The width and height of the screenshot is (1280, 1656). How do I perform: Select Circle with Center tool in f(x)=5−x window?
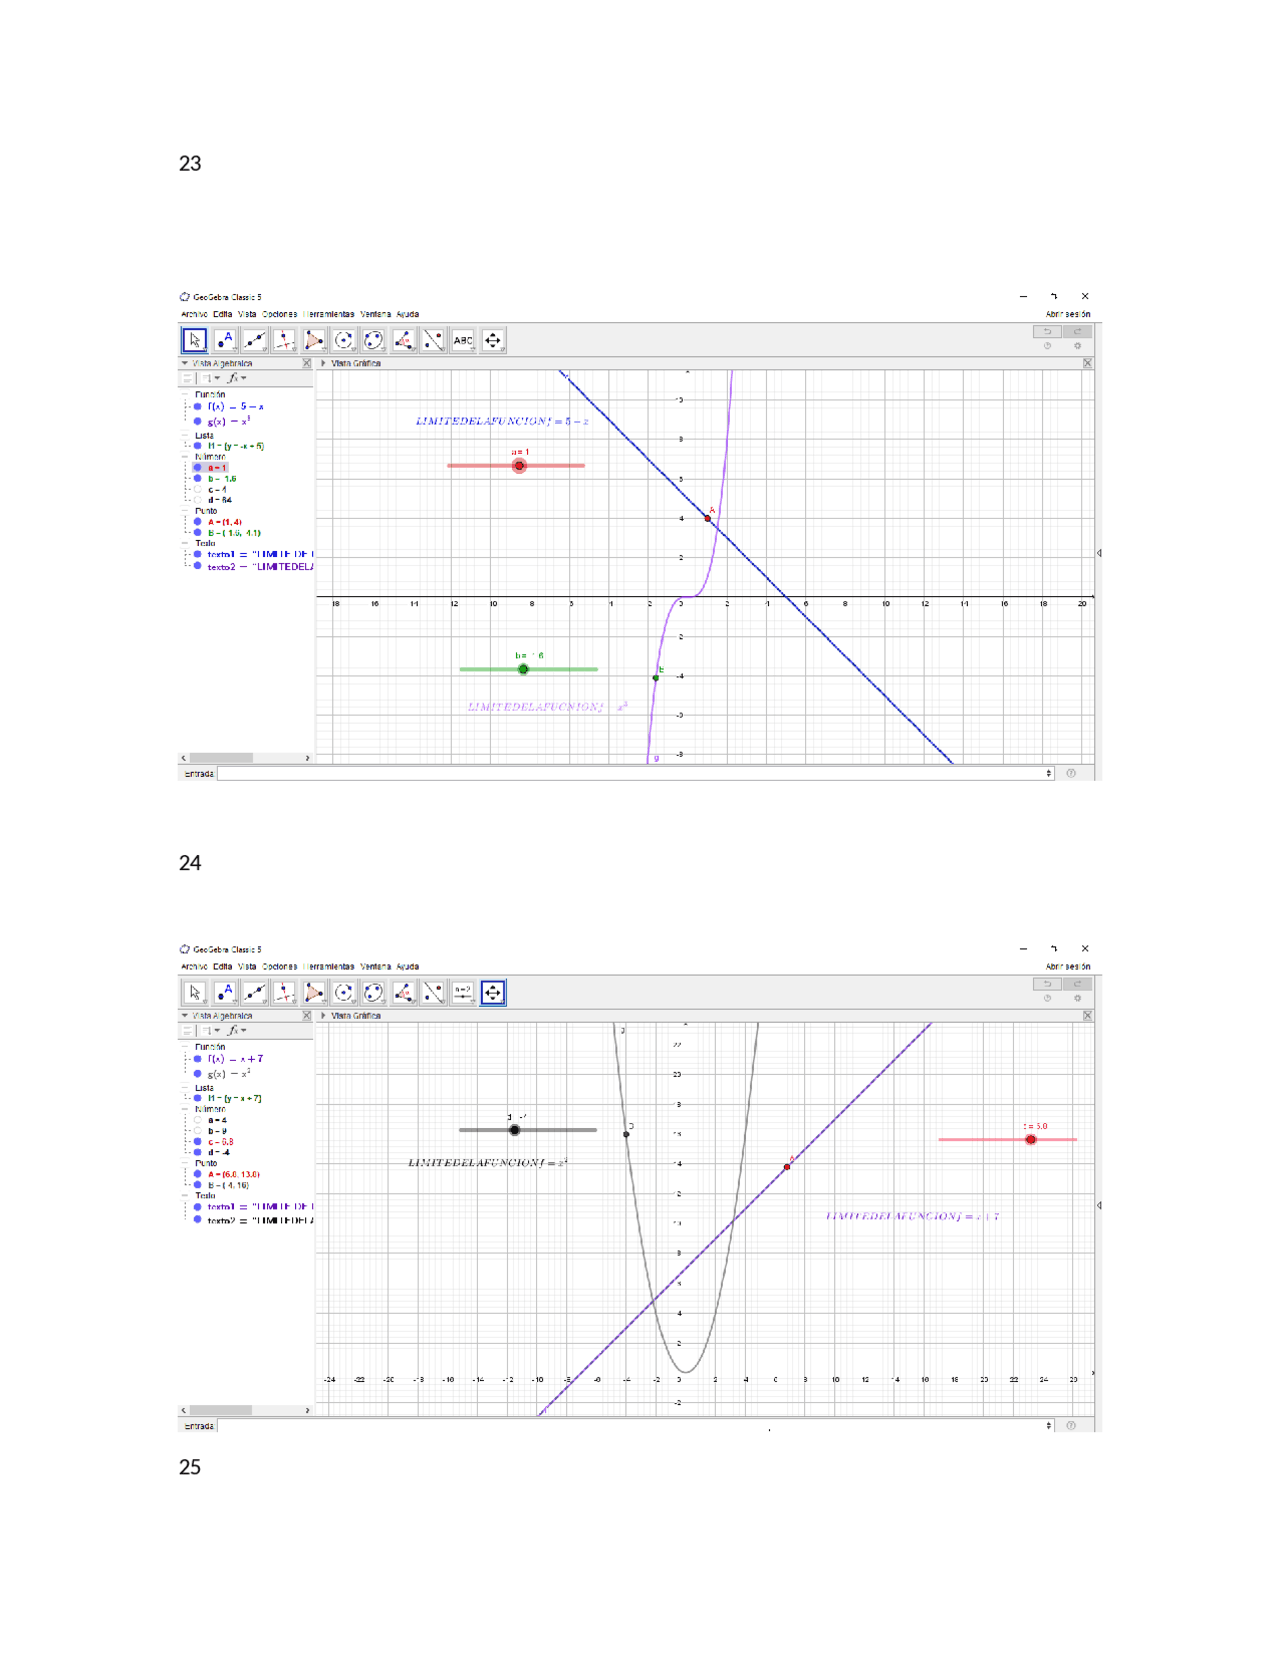pos(344,340)
